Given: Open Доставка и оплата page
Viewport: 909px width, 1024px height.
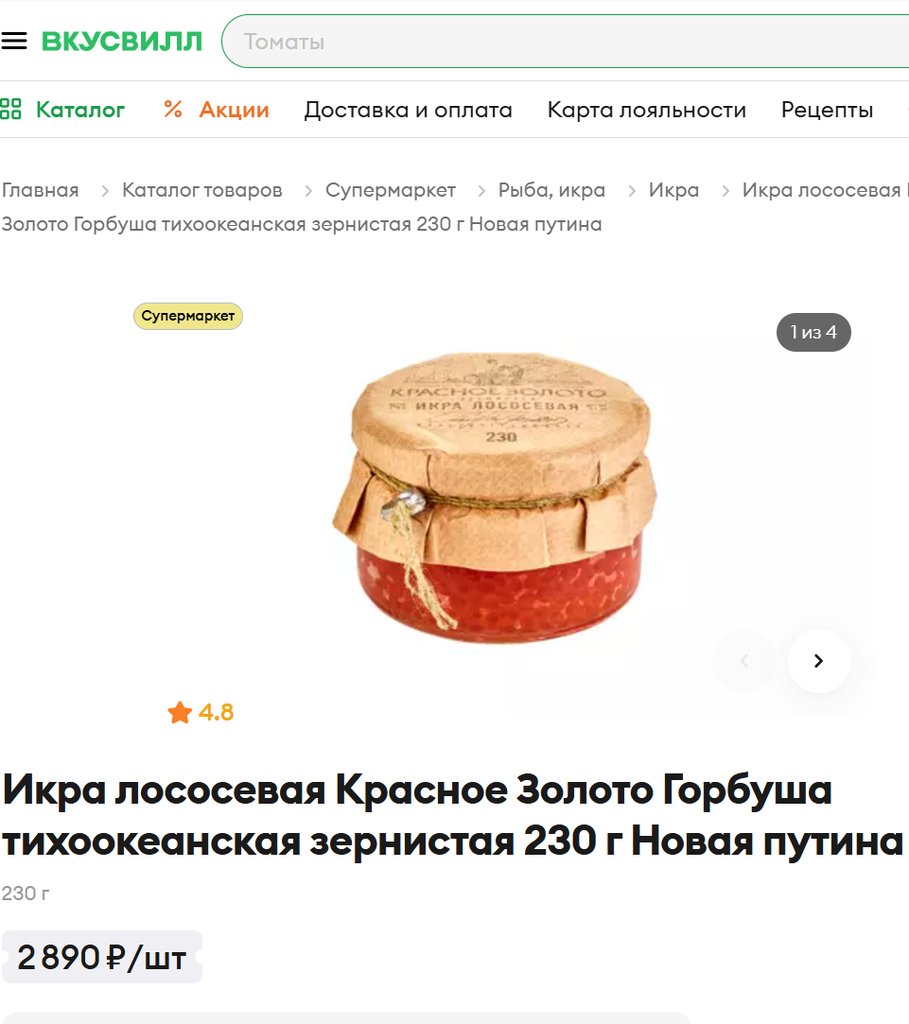Looking at the screenshot, I should [x=408, y=110].
